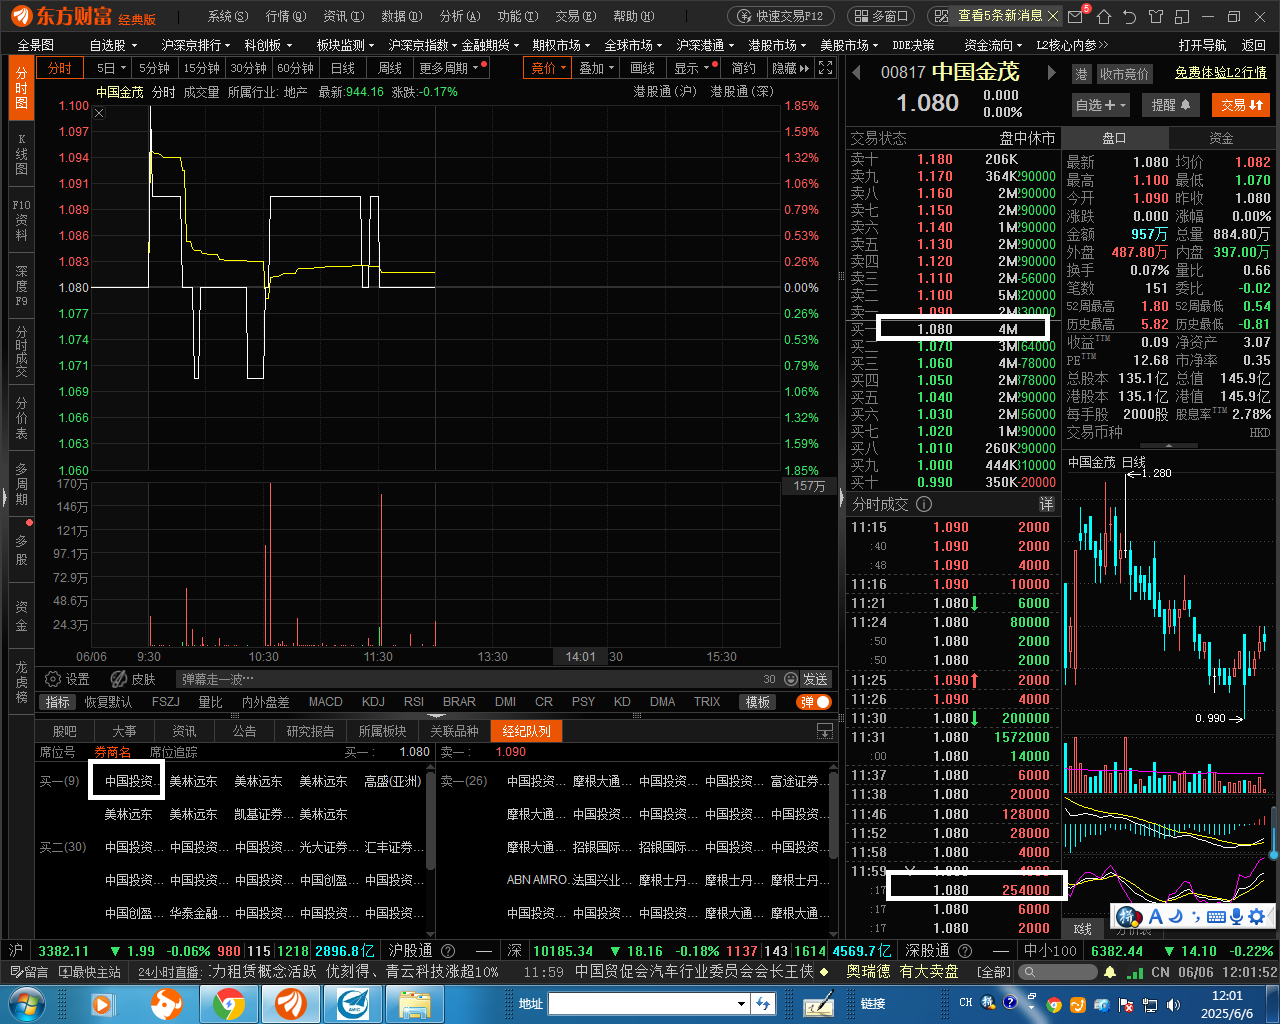Open 研究报告 bottom tab
The width and height of the screenshot is (1280, 1024).
coord(310,731)
